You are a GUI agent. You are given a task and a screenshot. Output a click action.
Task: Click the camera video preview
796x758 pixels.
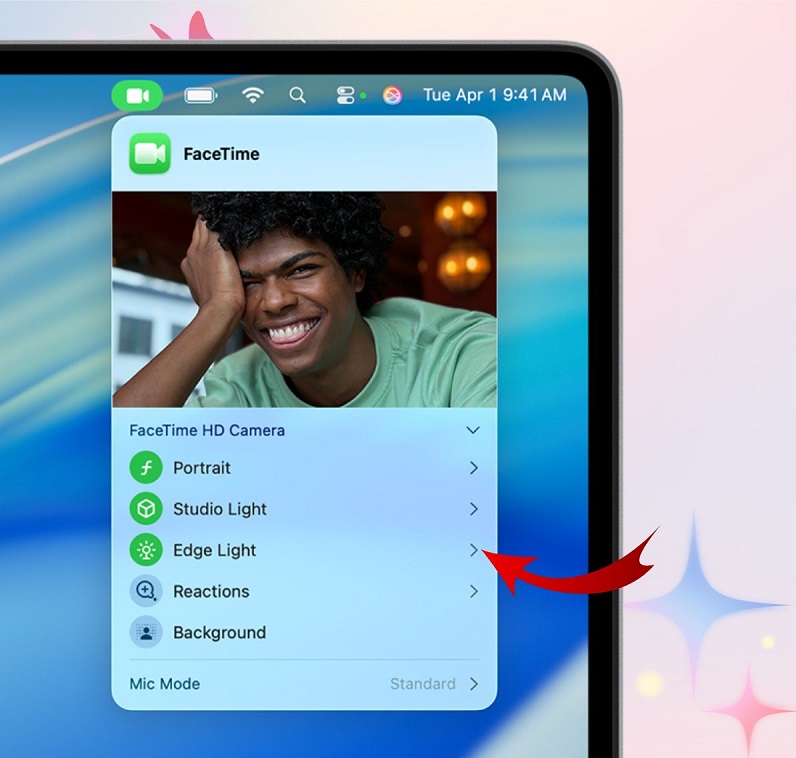(x=304, y=299)
